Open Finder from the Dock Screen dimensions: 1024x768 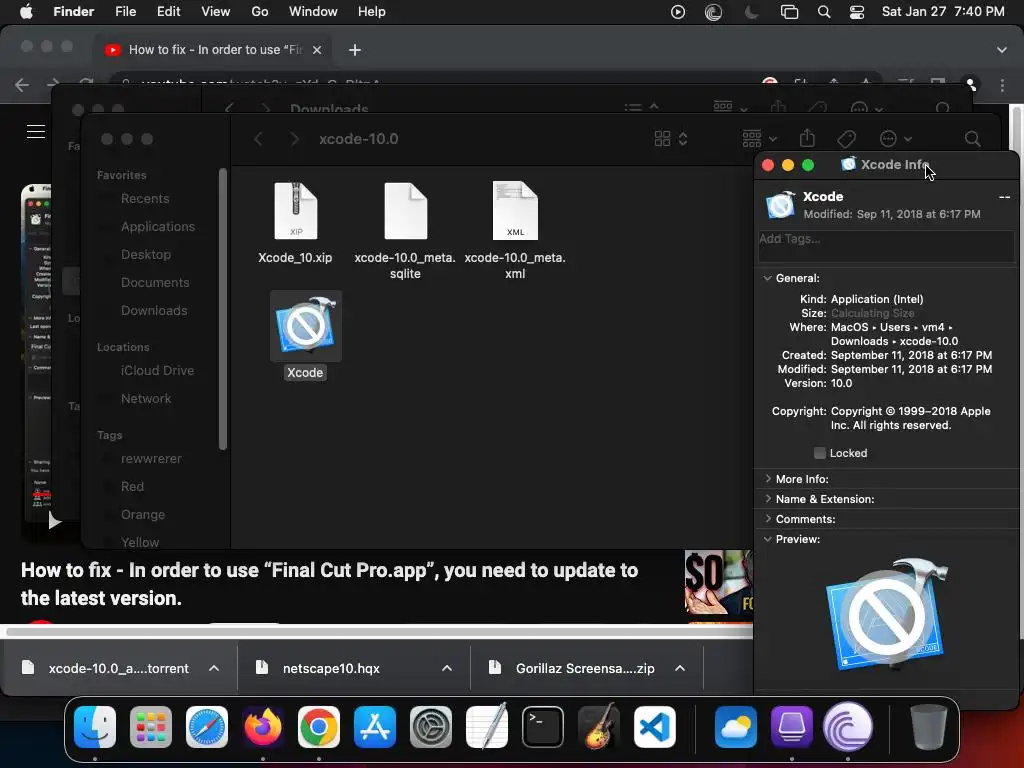click(x=95, y=726)
